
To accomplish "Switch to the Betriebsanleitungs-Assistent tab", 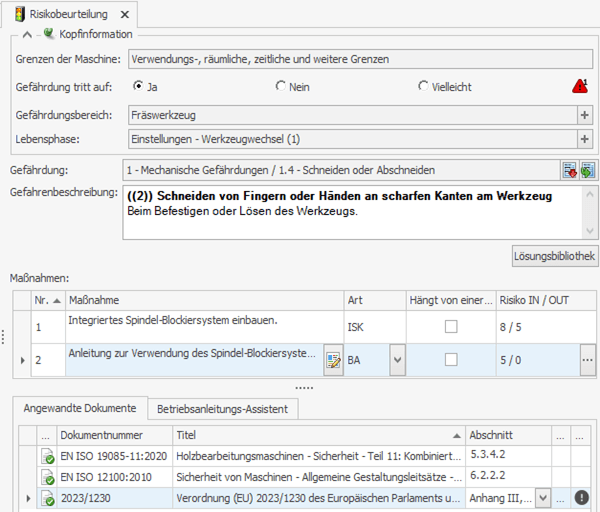I will point(223,408).
